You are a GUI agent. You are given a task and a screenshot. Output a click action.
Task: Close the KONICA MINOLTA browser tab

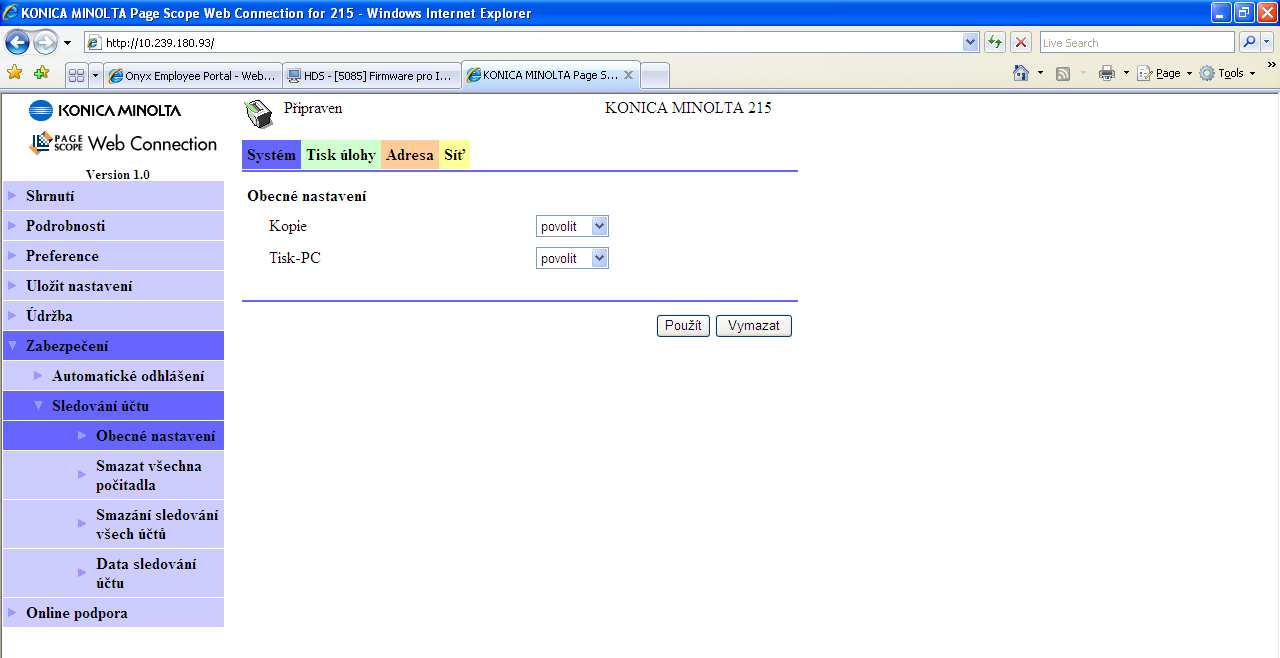click(628, 75)
